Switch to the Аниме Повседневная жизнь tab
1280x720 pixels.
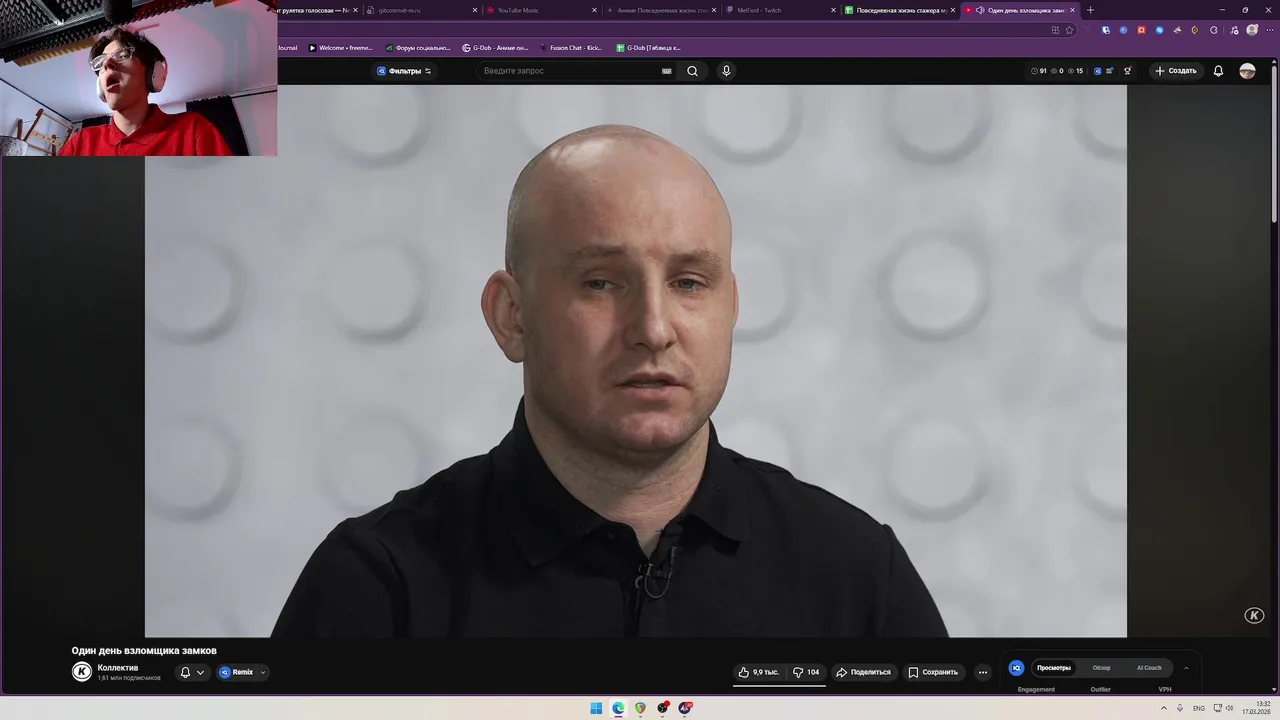[x=660, y=10]
